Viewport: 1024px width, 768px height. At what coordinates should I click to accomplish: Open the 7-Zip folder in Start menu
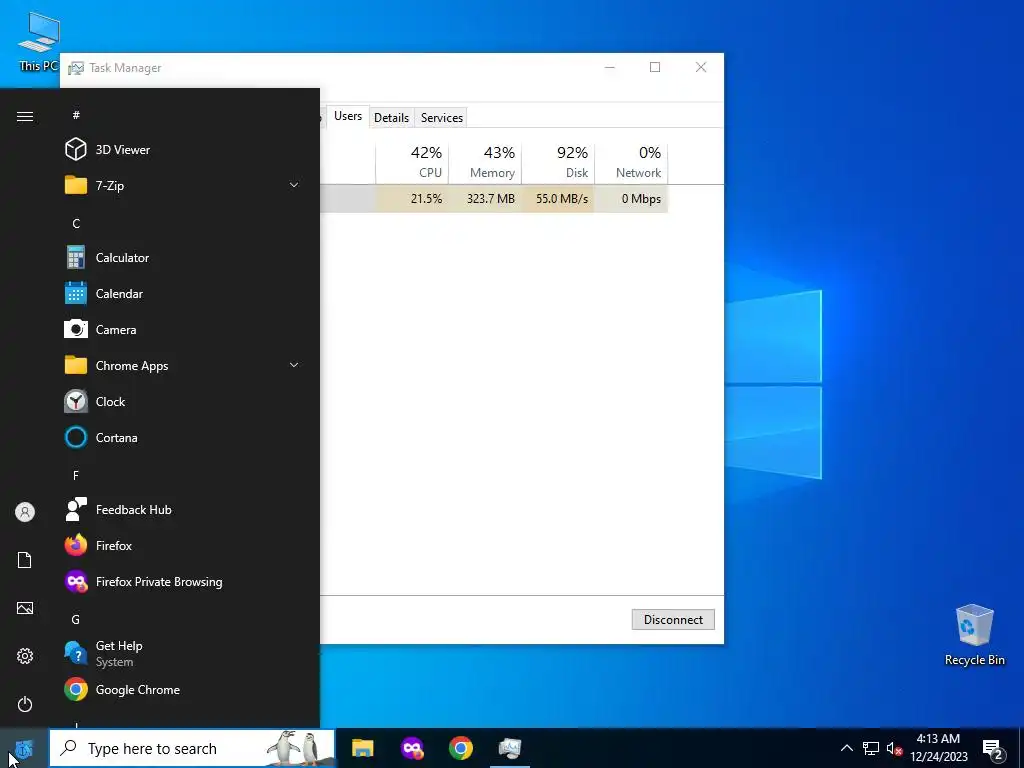185,185
